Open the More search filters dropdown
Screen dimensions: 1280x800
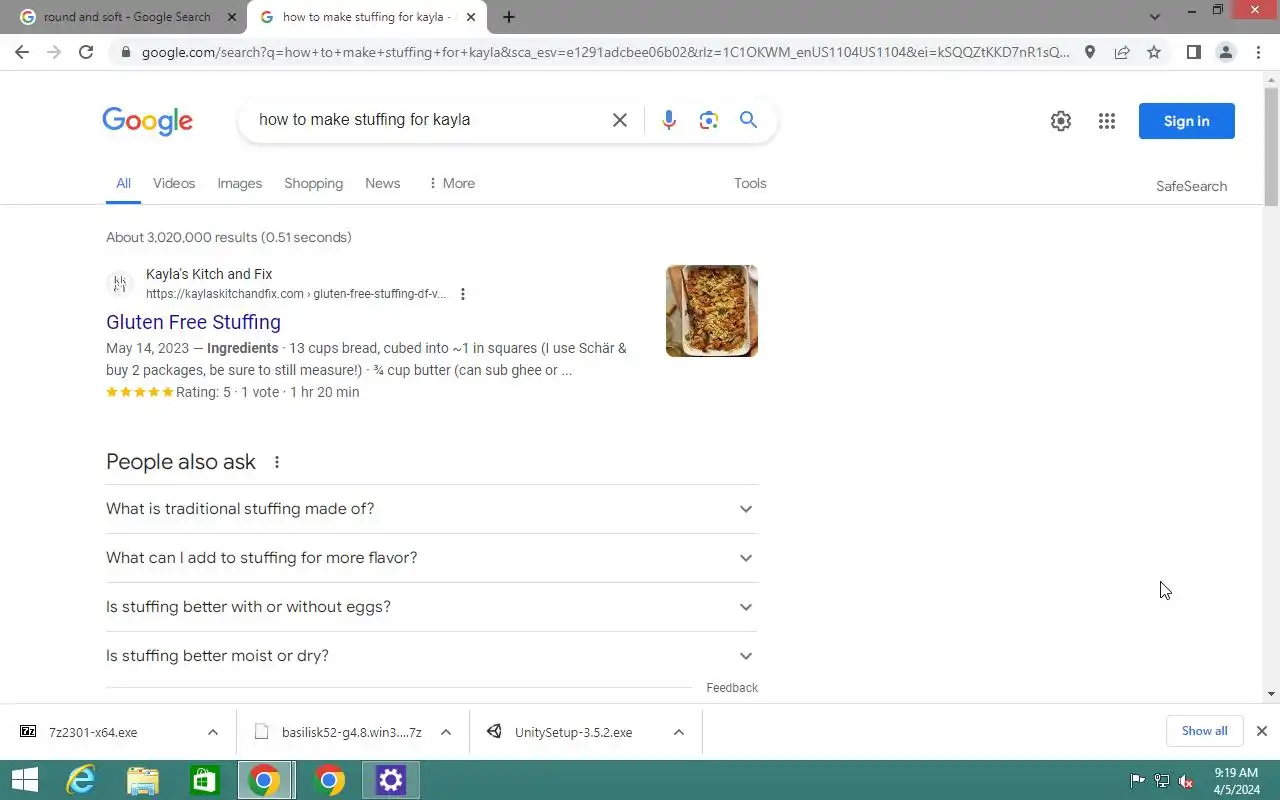[x=451, y=183]
